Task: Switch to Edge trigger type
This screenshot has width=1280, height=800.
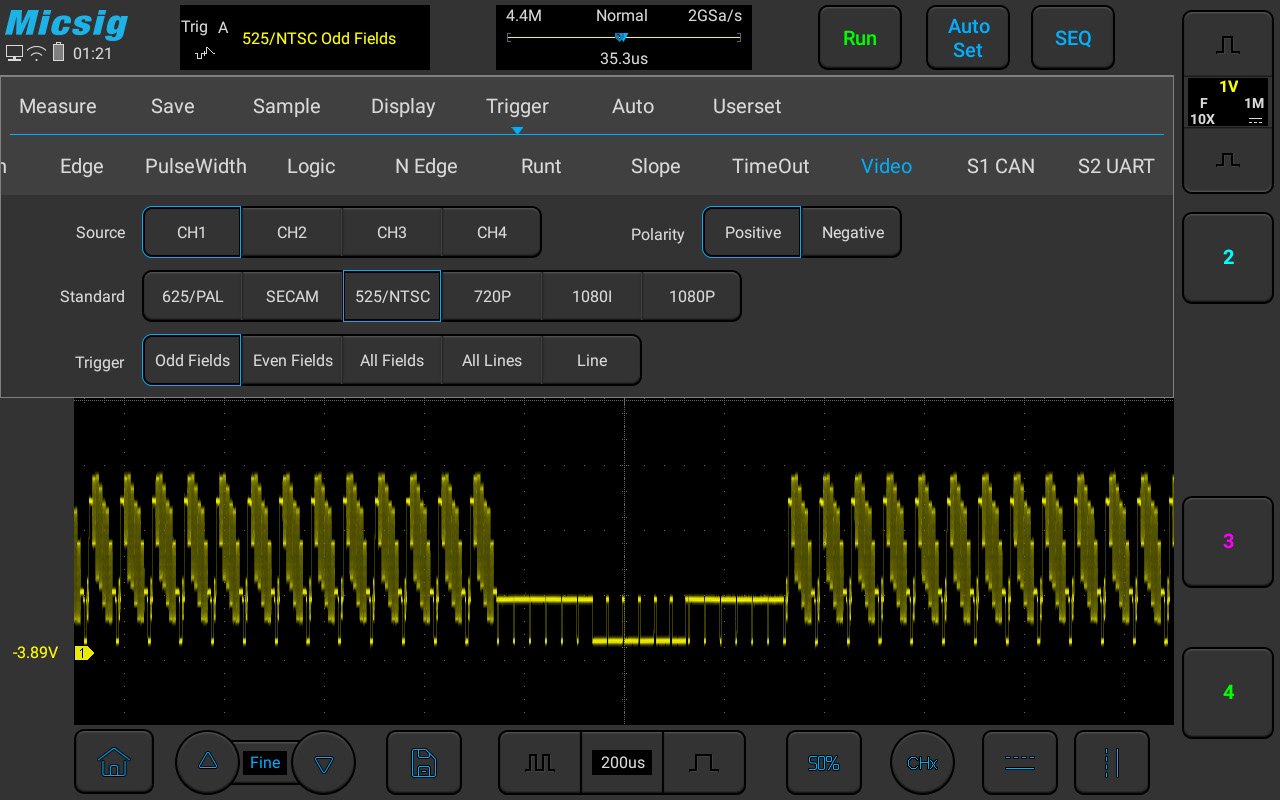Action: [x=82, y=166]
